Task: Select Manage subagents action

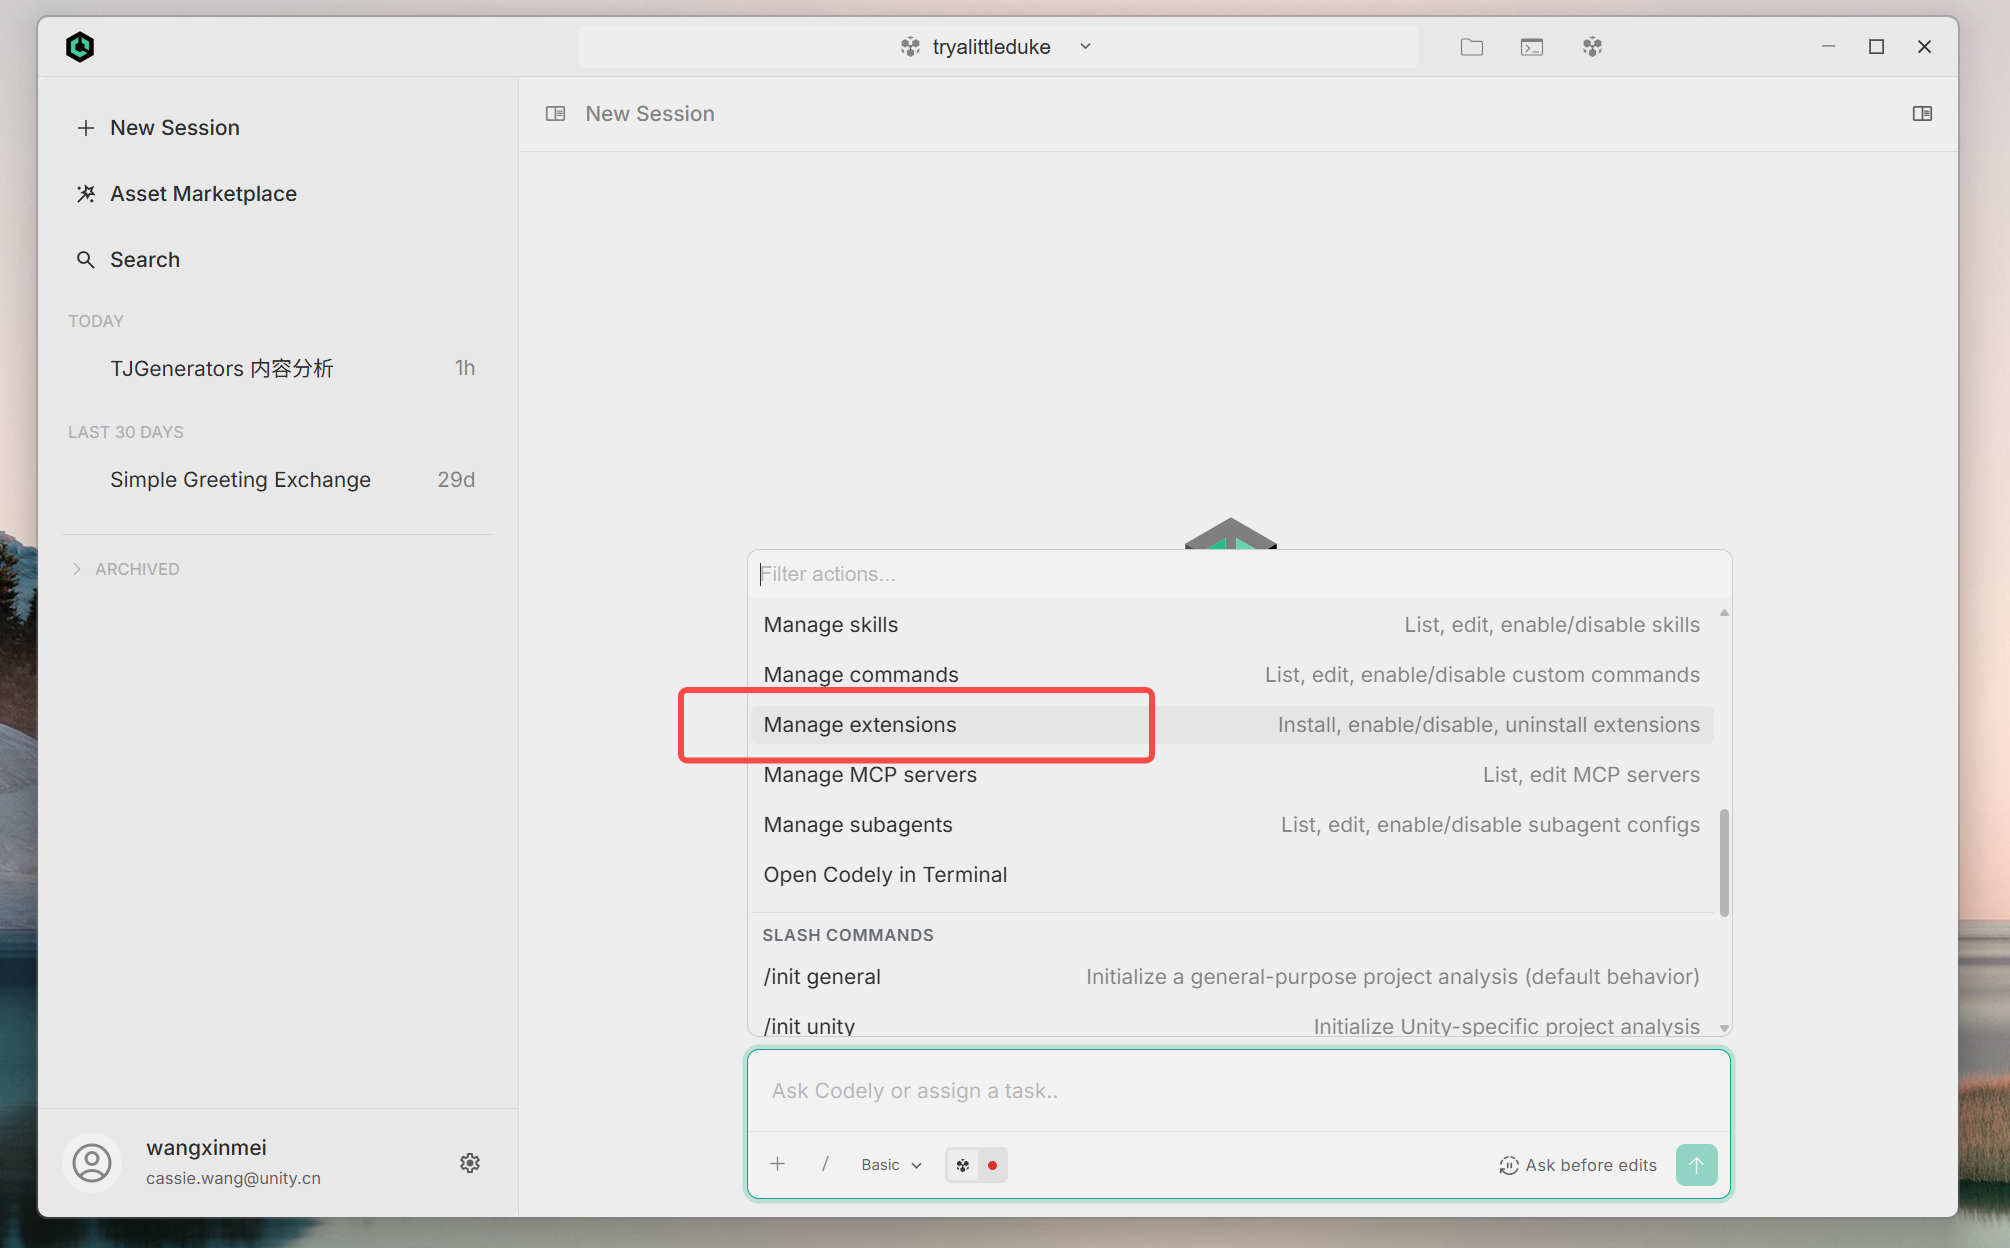Action: [x=1232, y=825]
